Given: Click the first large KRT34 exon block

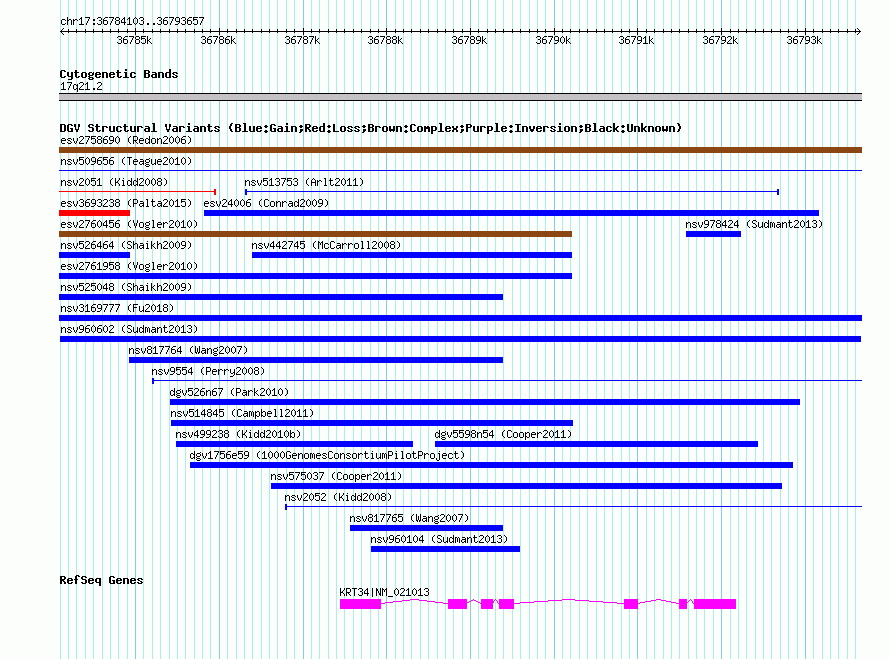Looking at the screenshot, I should point(360,604).
